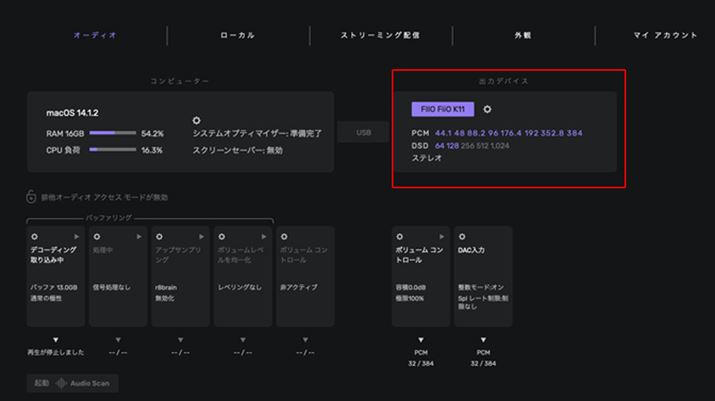Open settings gear in the upsampling card
The image size is (715, 401).
(159, 237)
